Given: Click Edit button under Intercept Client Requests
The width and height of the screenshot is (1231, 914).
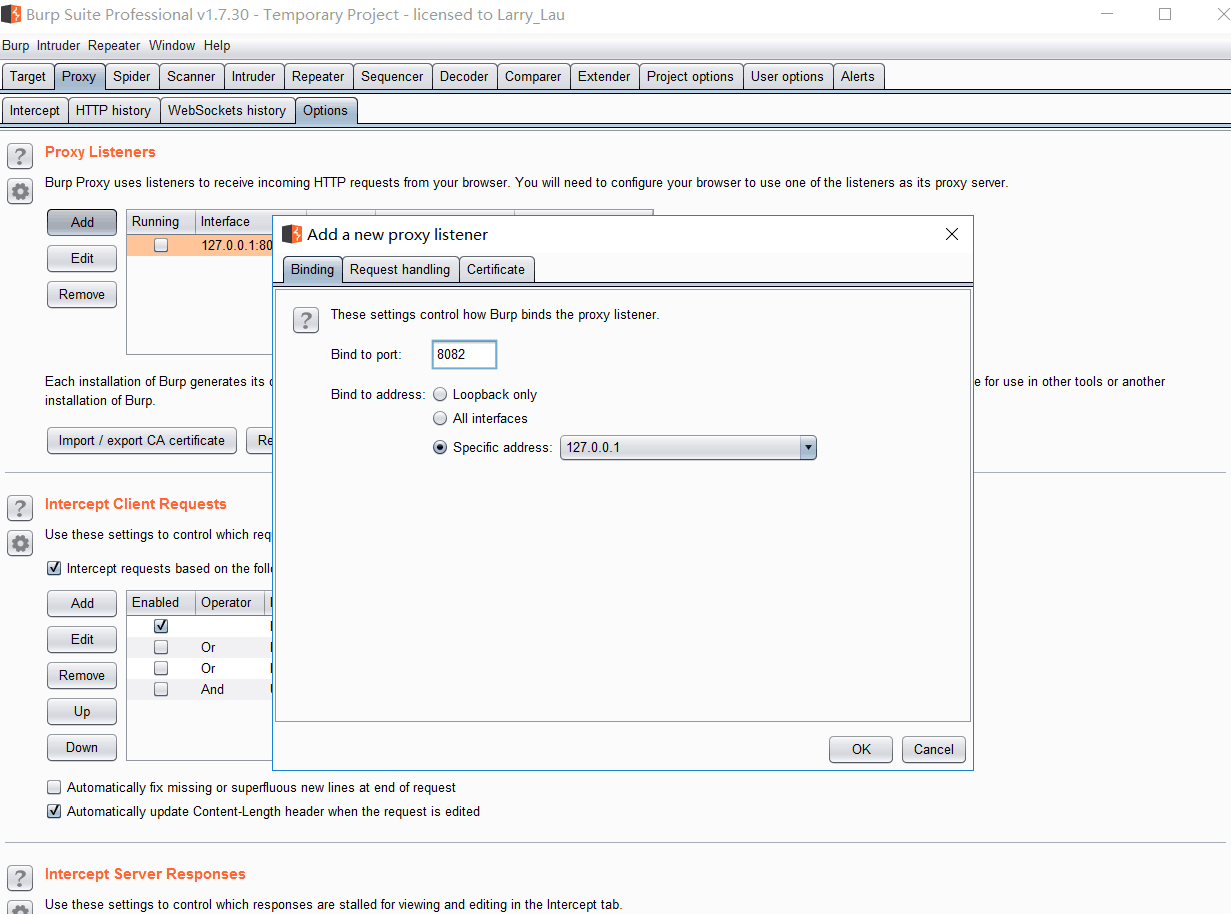Looking at the screenshot, I should click(x=82, y=639).
